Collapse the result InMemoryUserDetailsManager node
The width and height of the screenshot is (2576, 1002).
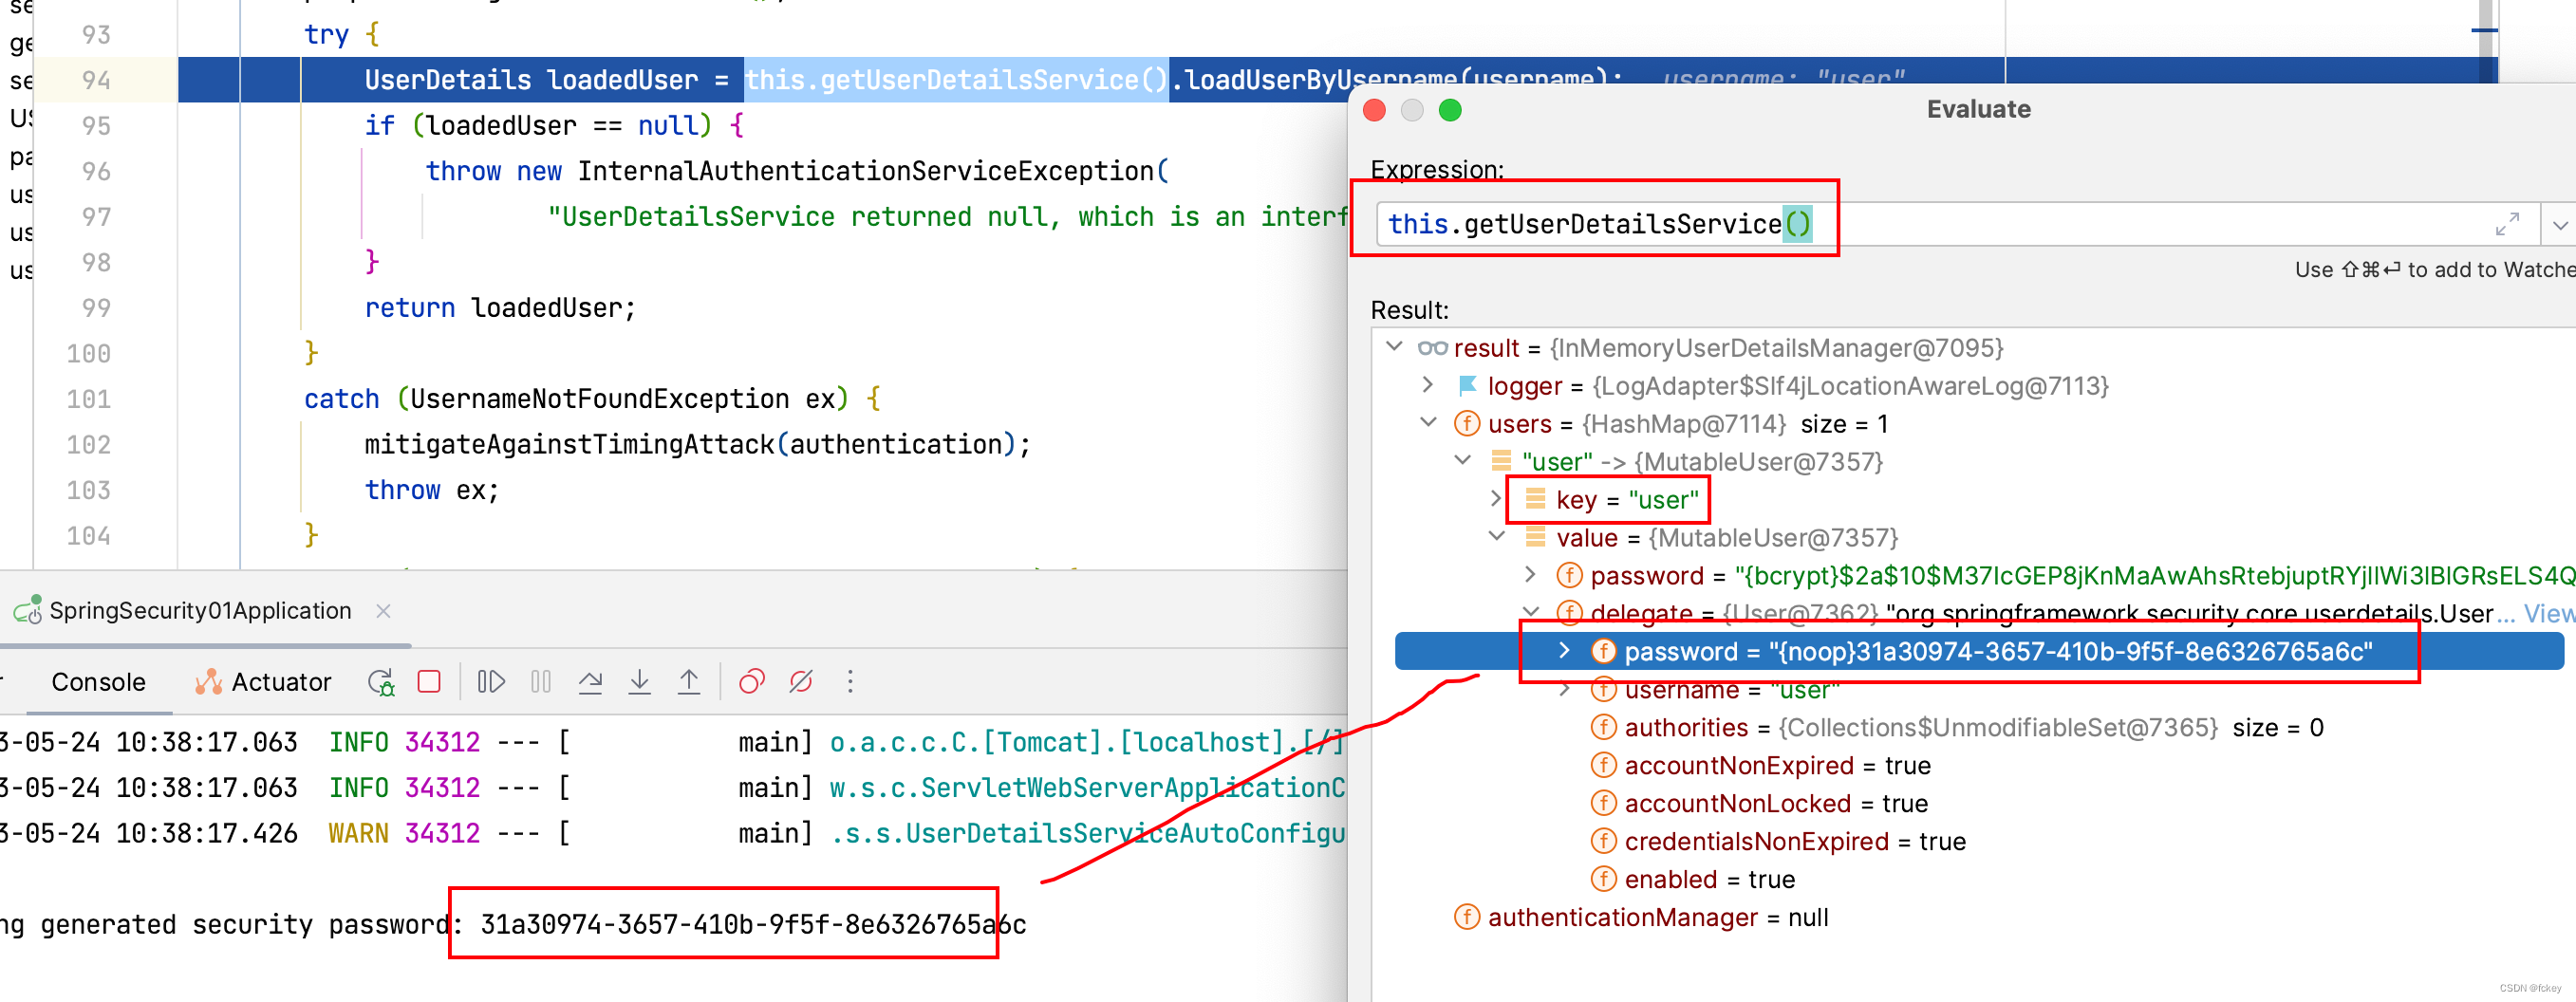[1395, 347]
